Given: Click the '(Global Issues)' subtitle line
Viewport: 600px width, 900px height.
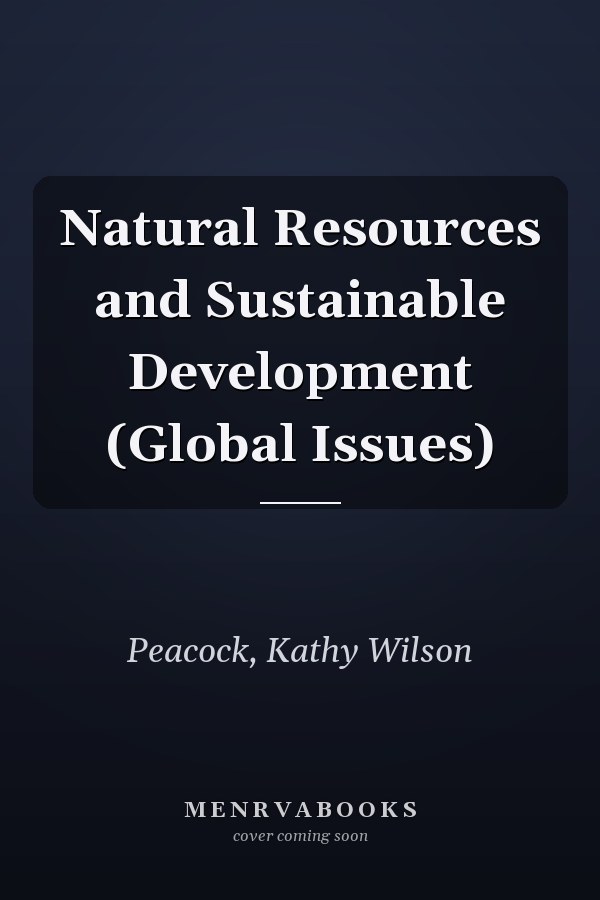Looking at the screenshot, I should click(300, 444).
